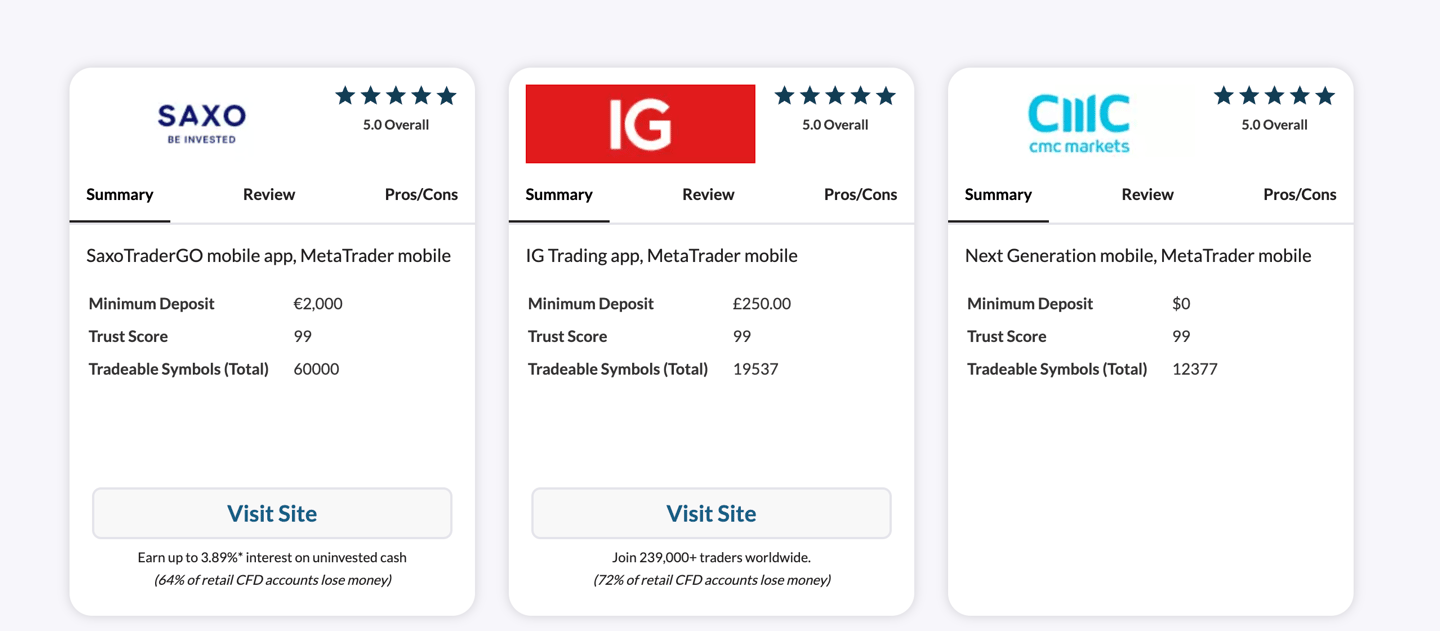Click the IG Tradeable Symbols value 19537

[x=756, y=369]
